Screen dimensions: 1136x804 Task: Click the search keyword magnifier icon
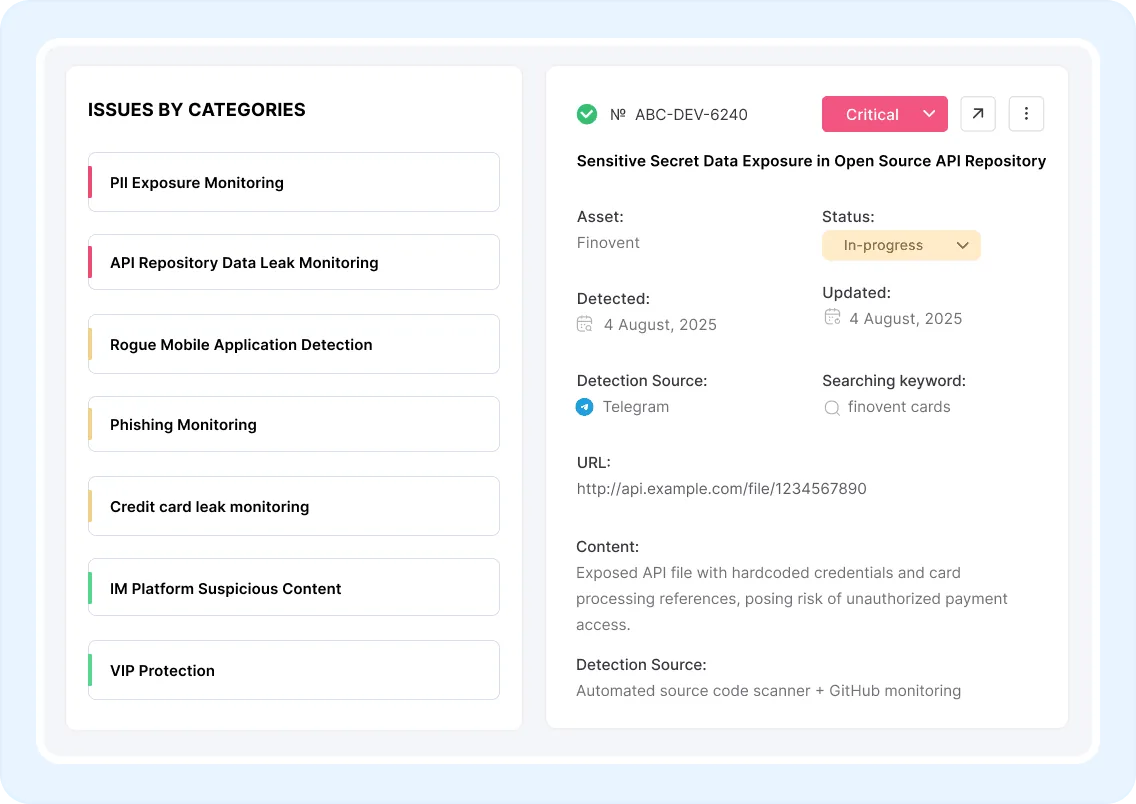[x=831, y=408]
